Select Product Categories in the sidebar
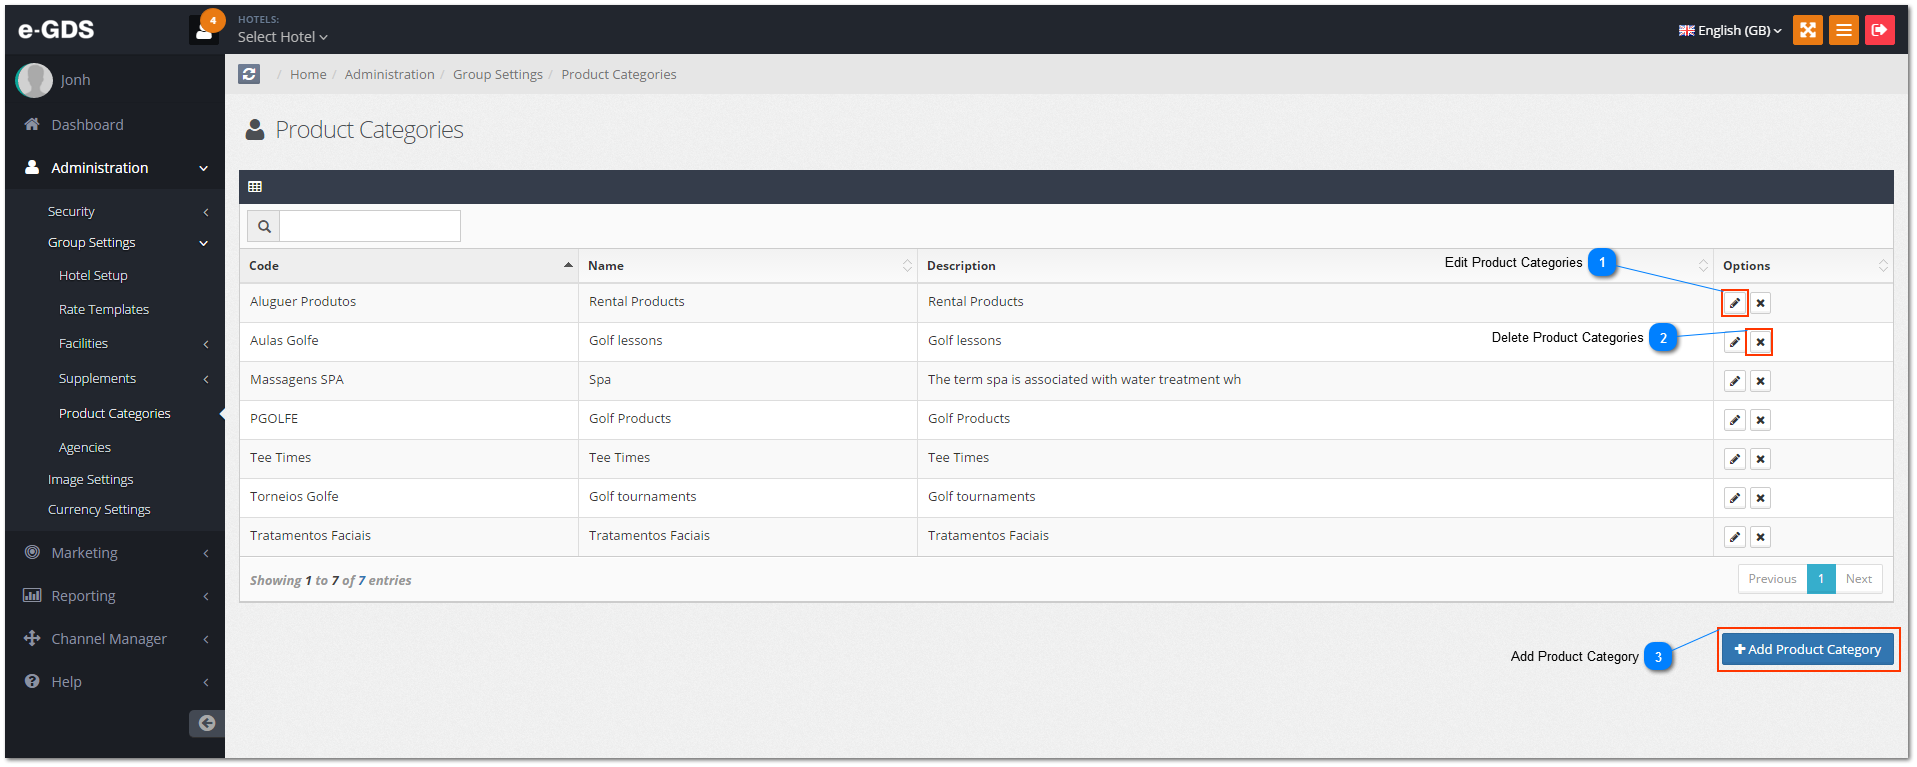1917x767 pixels. (x=114, y=414)
